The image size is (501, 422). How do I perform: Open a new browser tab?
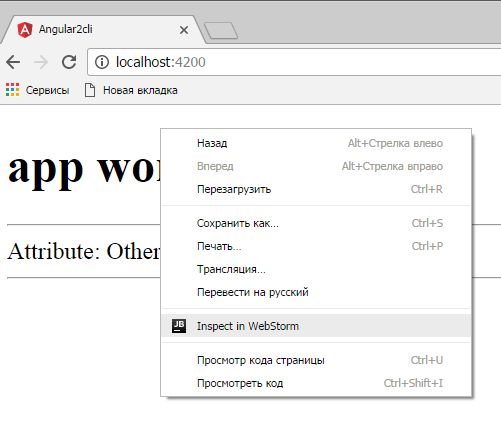pyautogui.click(x=220, y=31)
